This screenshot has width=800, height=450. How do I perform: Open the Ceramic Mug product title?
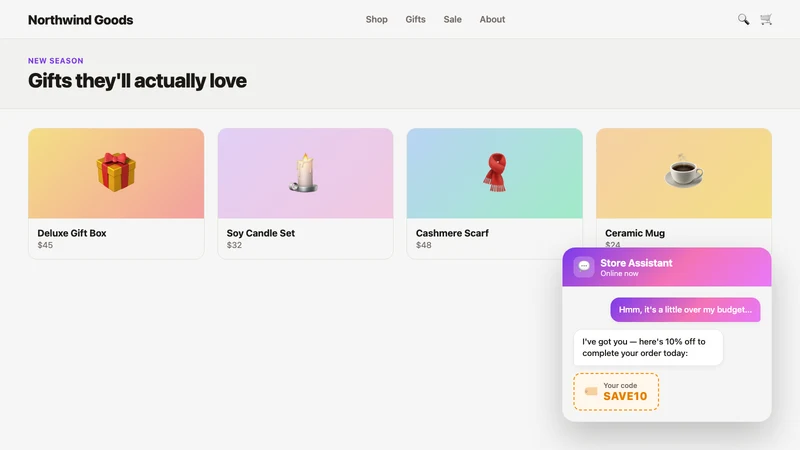pyautogui.click(x=635, y=233)
